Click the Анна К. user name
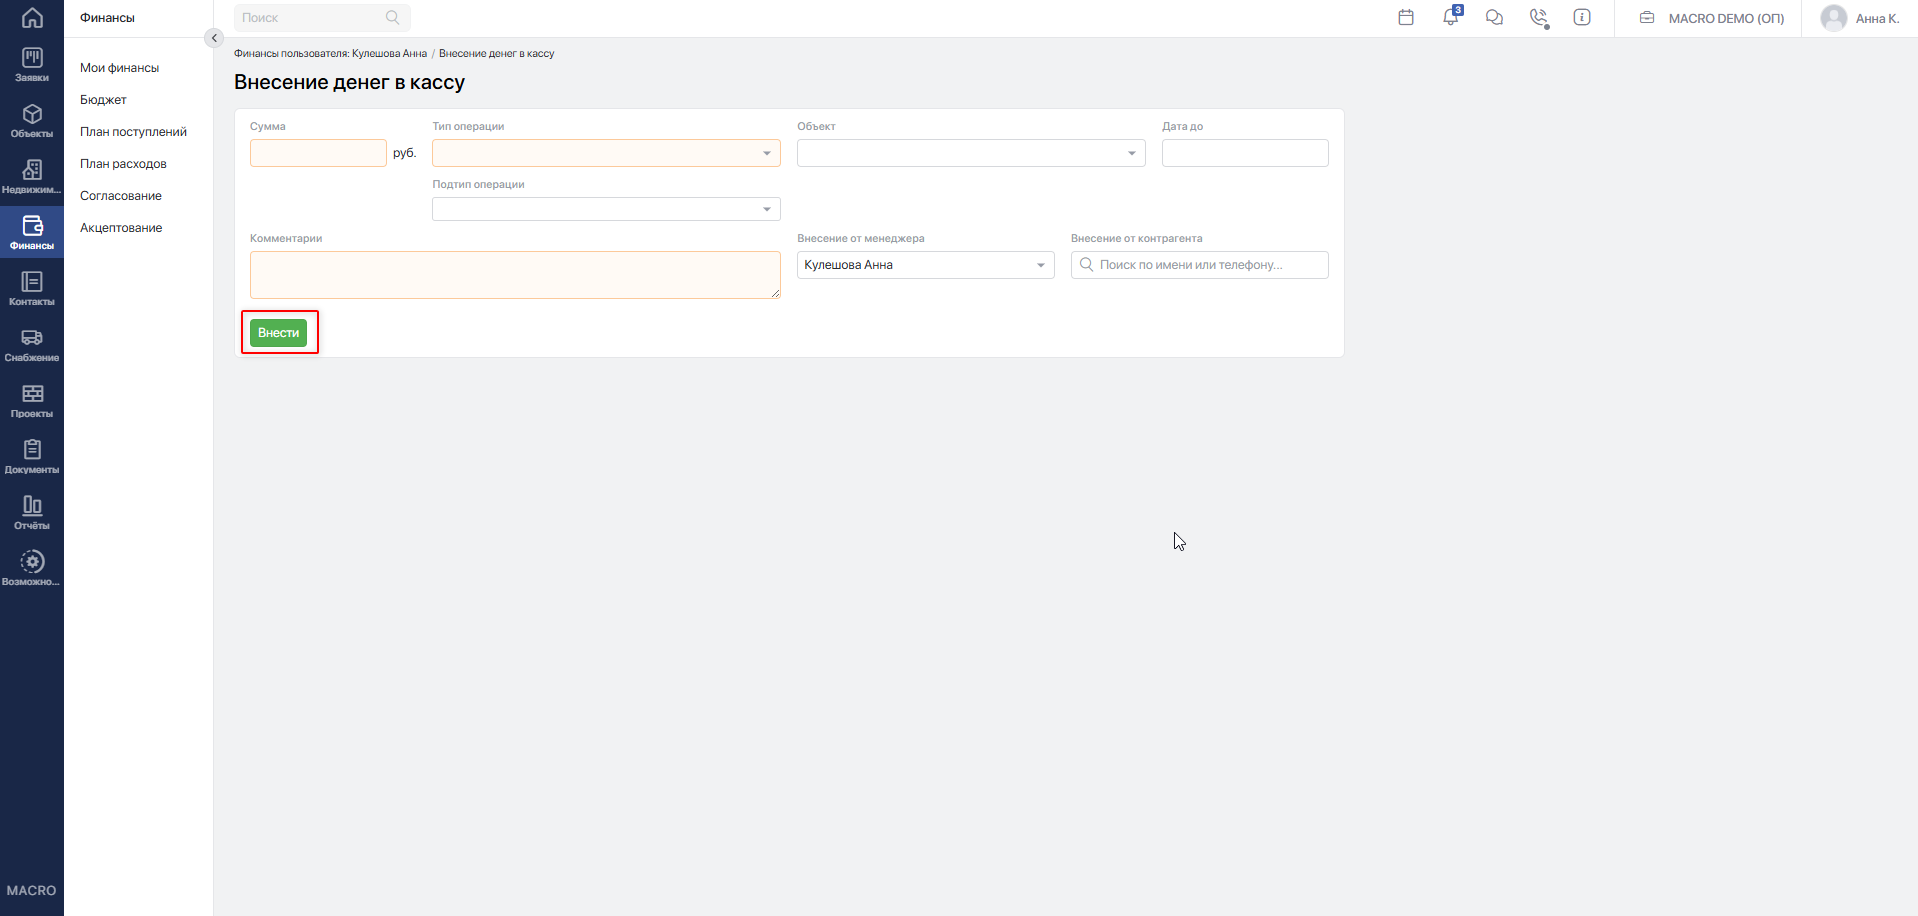This screenshot has height=916, width=1918. pos(1877,18)
